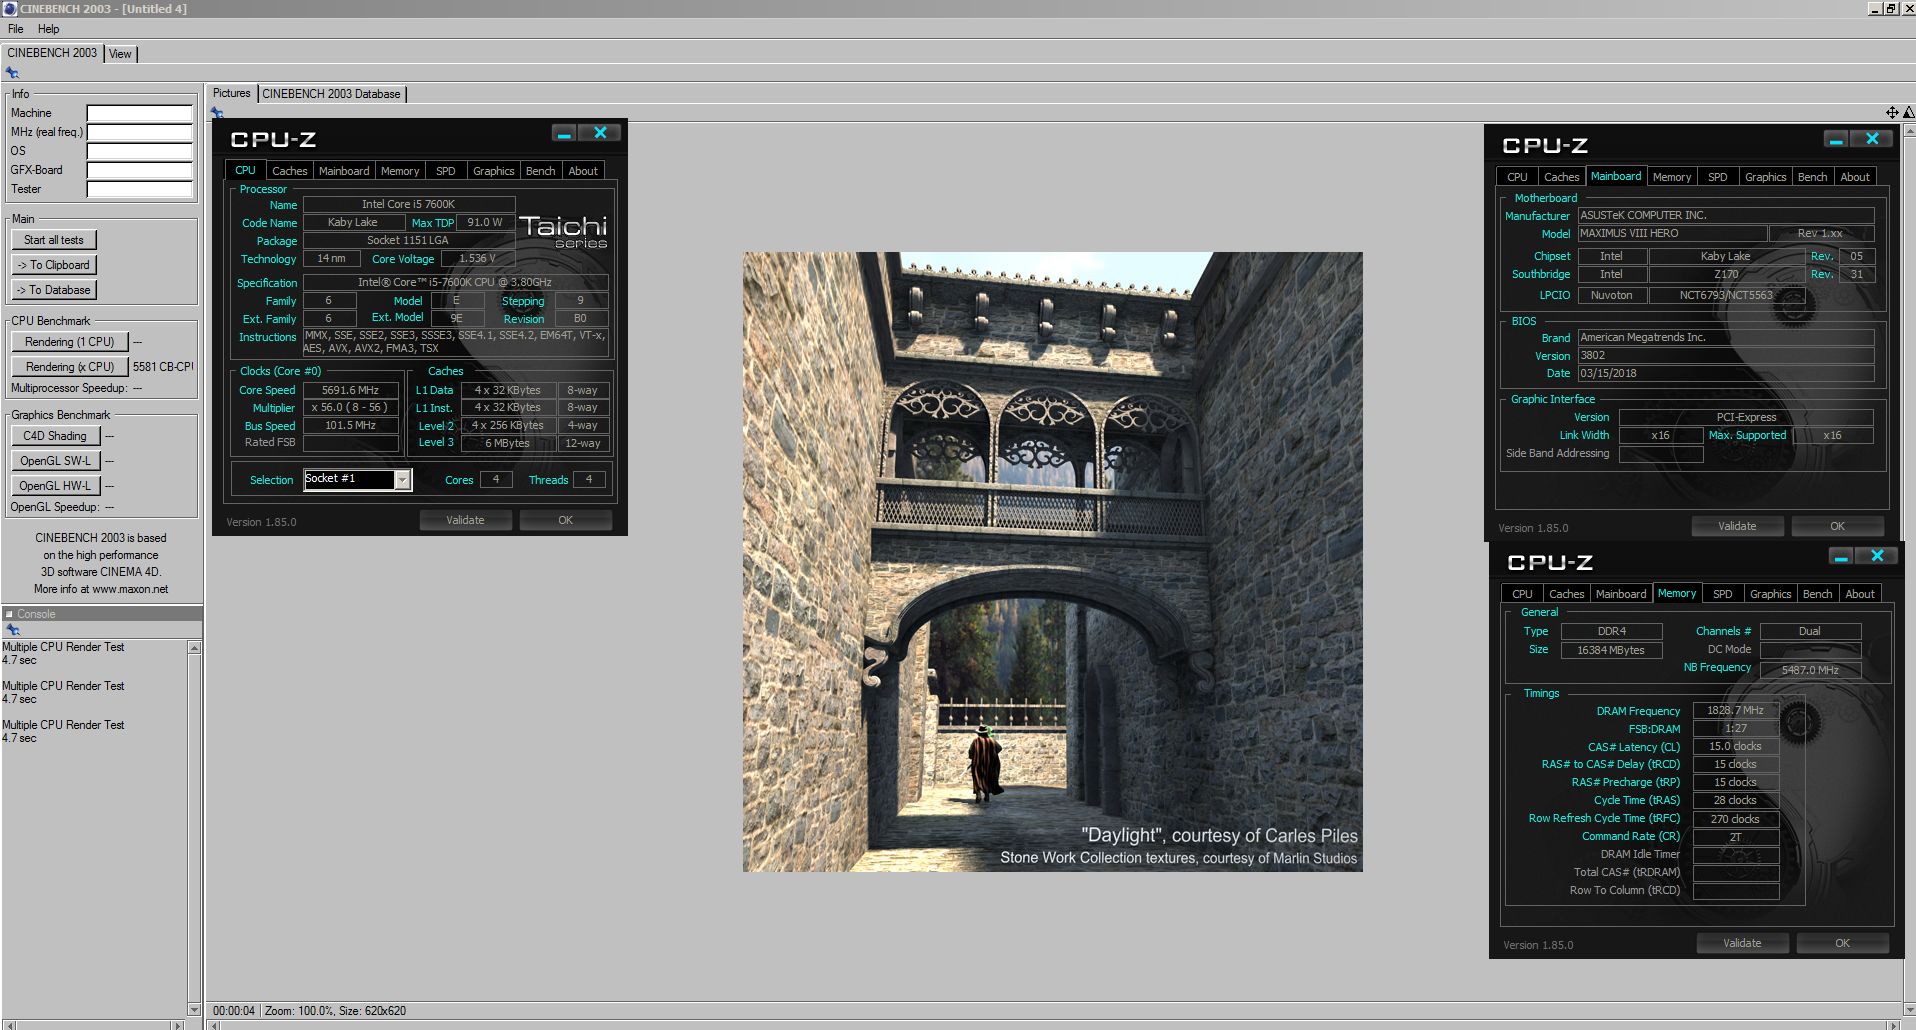Screen dimensions: 1916x1030
Task: Click the MAXIMUS VIII HERO model field
Action: (x=1672, y=233)
